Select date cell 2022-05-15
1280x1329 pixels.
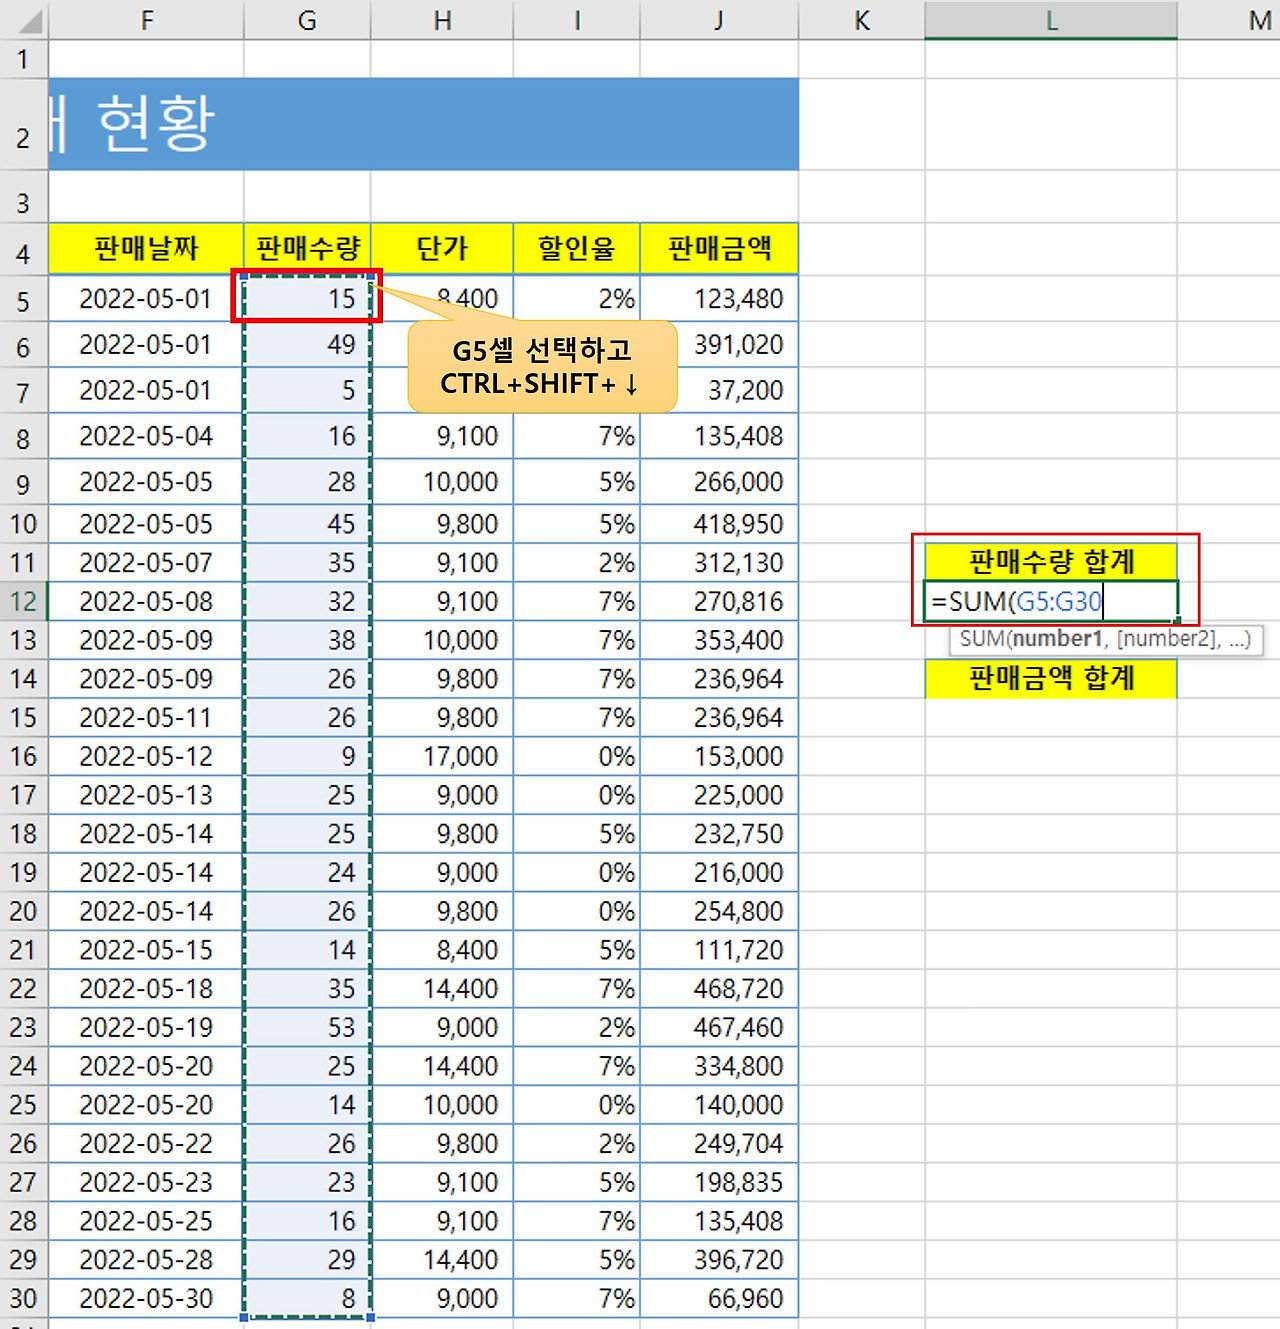click(x=146, y=950)
